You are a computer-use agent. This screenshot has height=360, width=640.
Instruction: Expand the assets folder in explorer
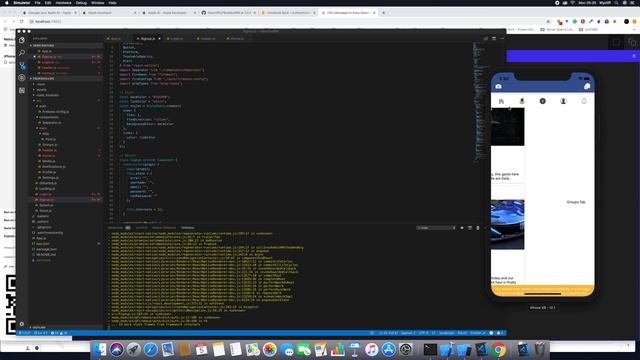[41, 89]
